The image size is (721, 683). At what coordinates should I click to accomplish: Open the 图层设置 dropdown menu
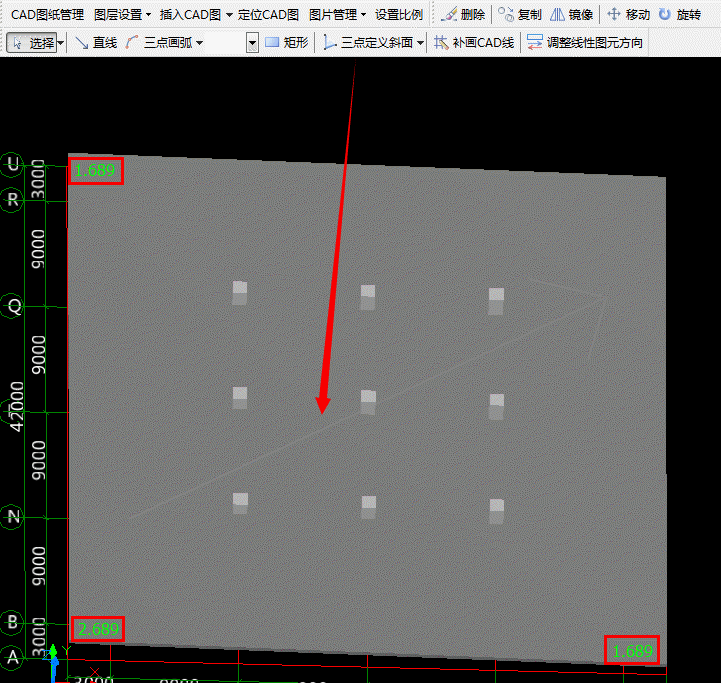[x=122, y=15]
